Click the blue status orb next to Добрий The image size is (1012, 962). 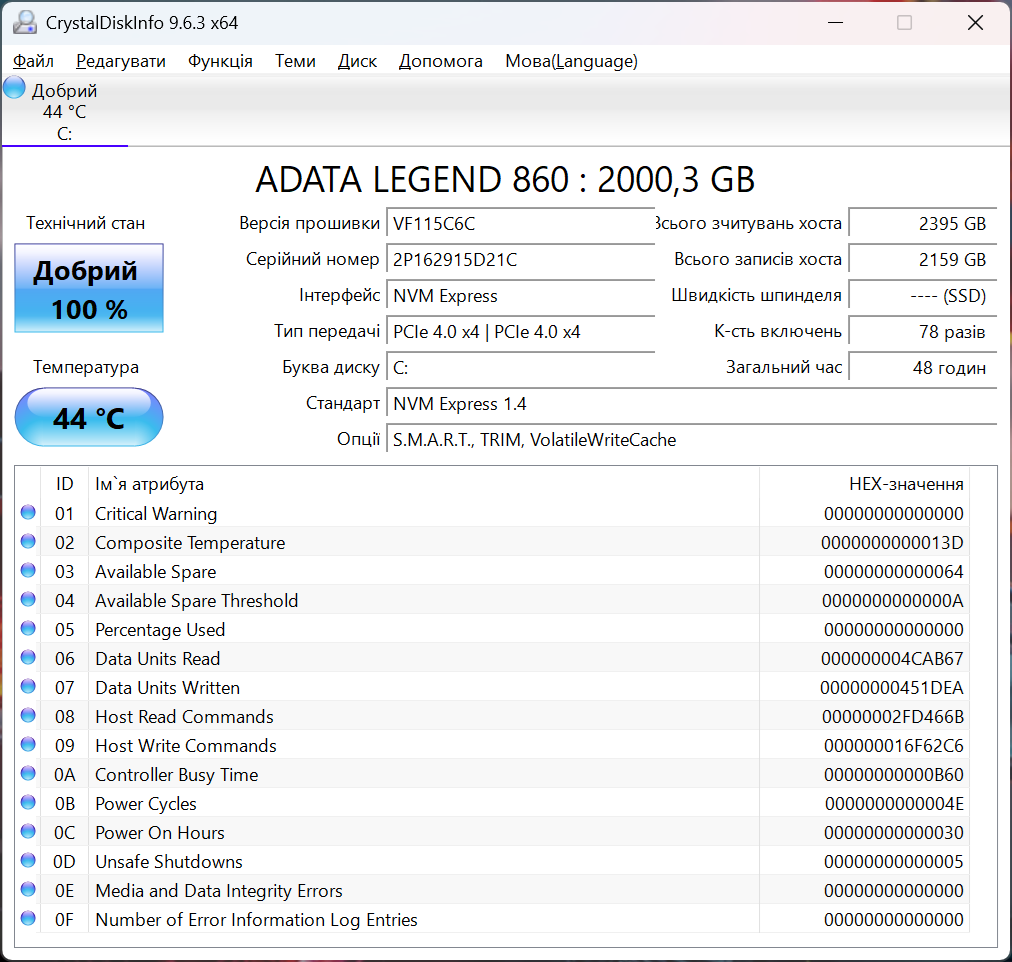click(14, 88)
